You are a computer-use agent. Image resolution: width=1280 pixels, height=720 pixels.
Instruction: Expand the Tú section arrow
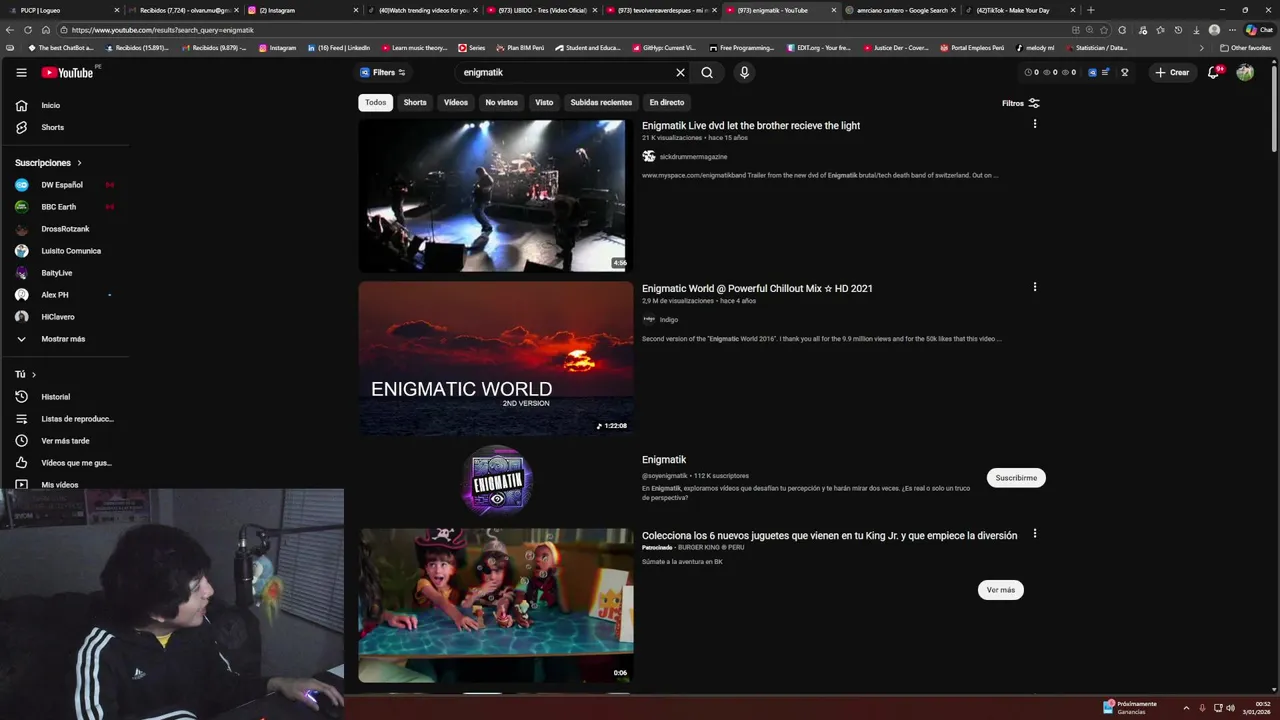(x=34, y=375)
